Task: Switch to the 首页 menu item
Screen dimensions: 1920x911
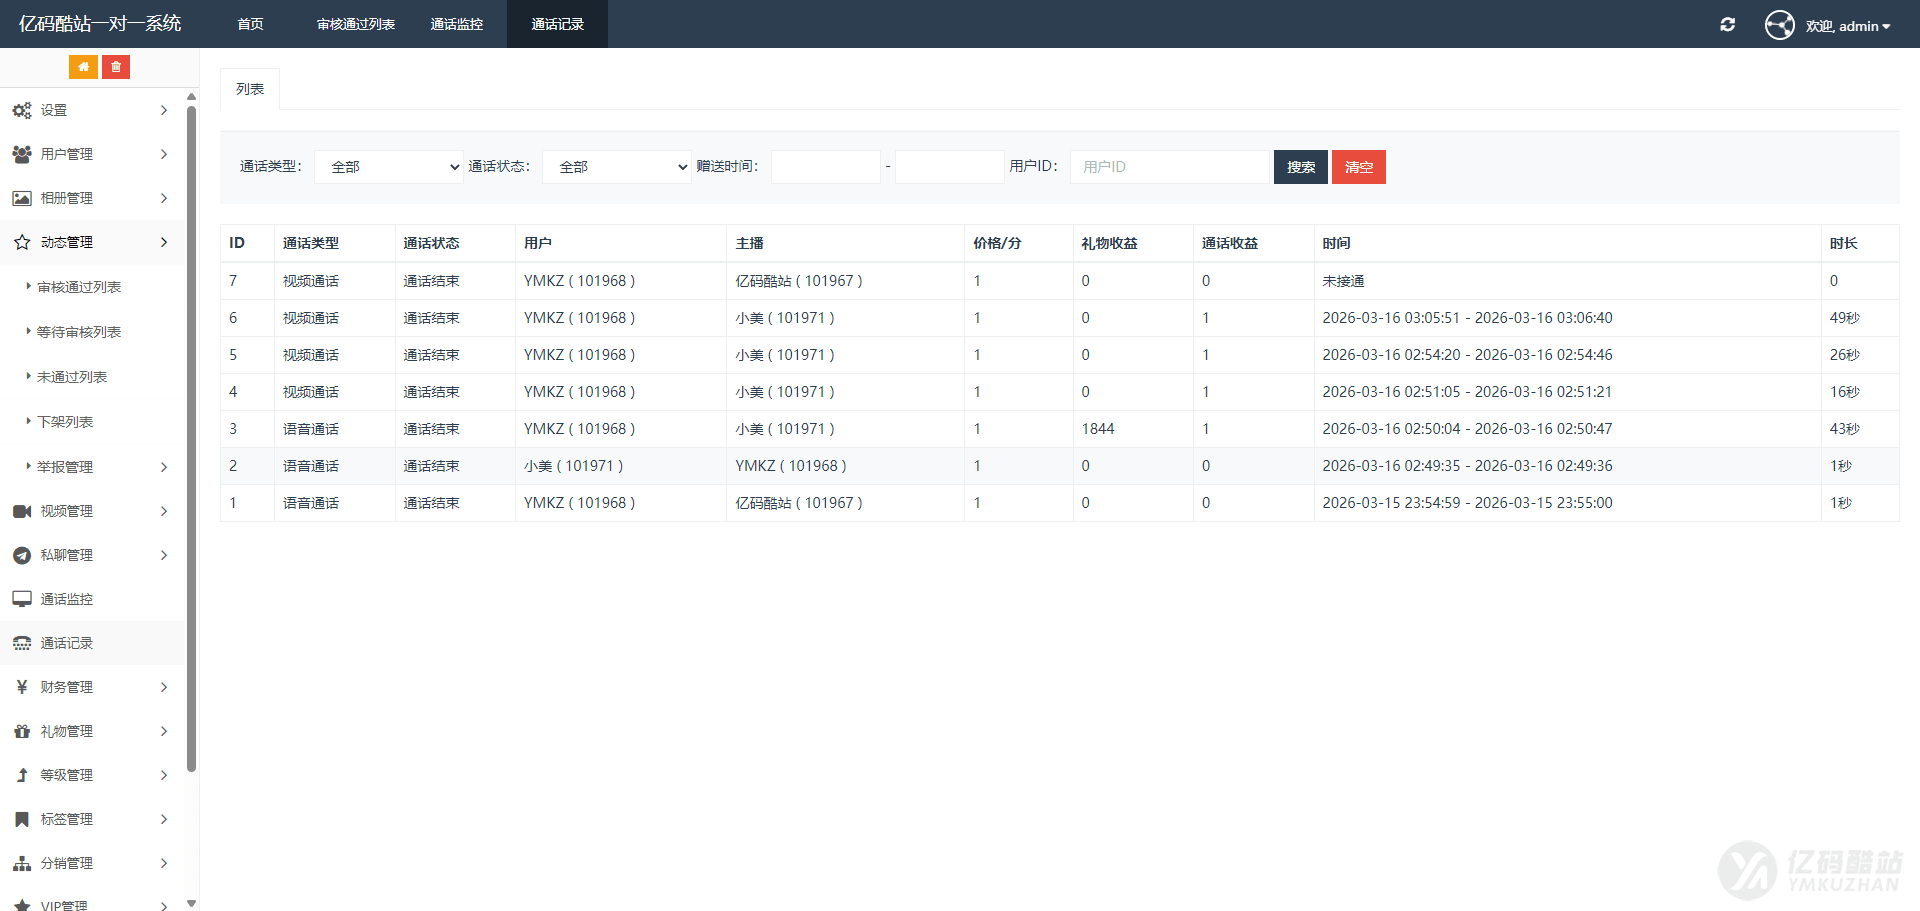Action: 250,24
